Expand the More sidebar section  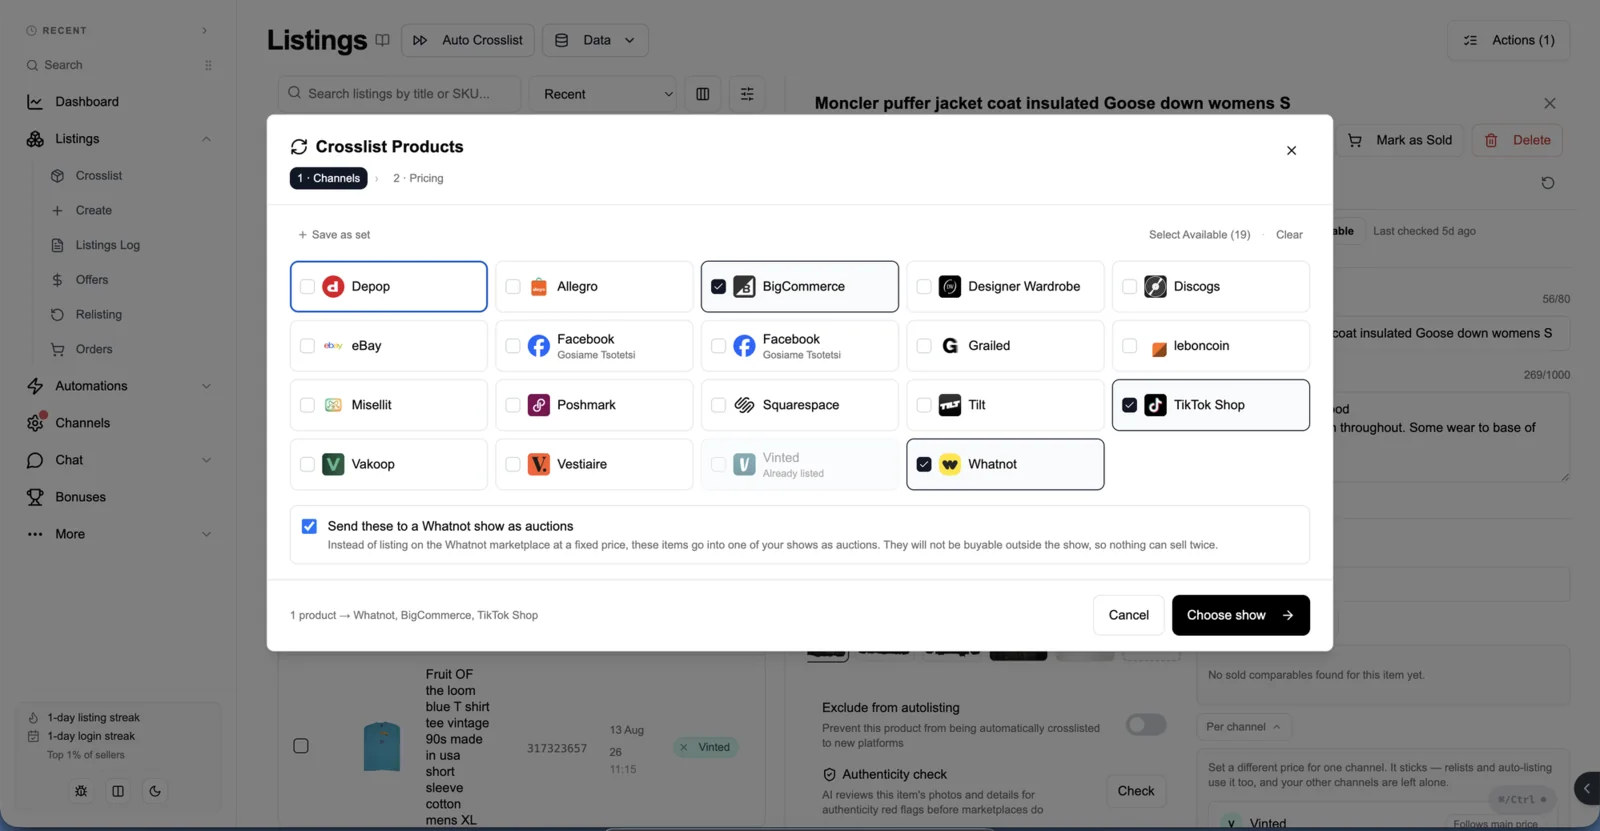206,534
